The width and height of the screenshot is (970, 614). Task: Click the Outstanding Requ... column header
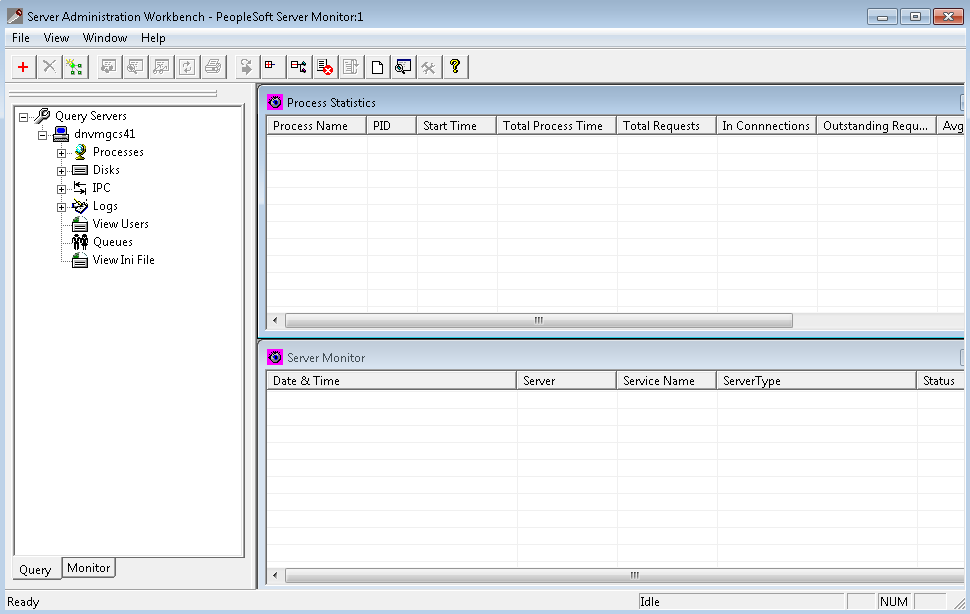click(876, 126)
